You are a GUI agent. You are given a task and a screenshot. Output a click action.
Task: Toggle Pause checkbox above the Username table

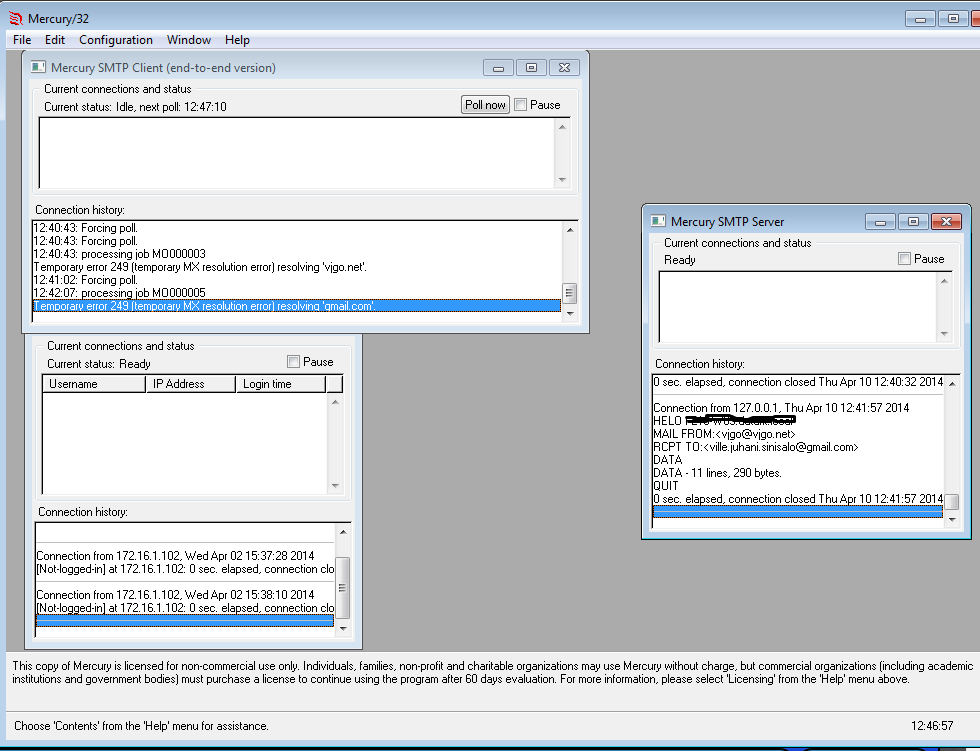(x=293, y=361)
